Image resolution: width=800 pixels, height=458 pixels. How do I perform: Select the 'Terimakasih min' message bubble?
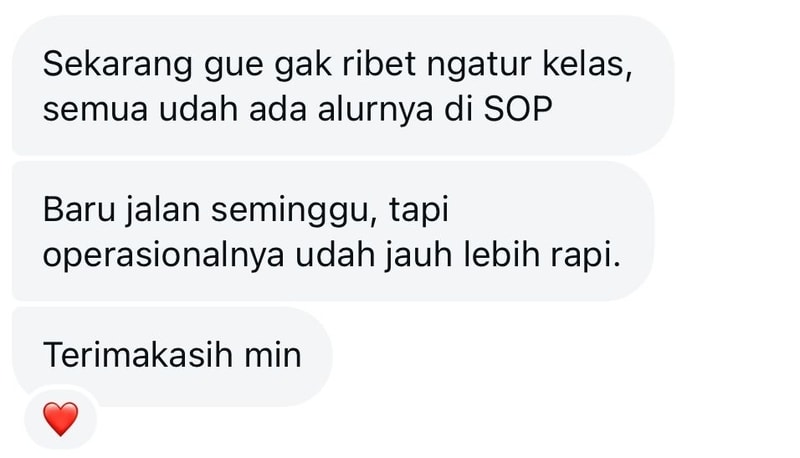172,356
